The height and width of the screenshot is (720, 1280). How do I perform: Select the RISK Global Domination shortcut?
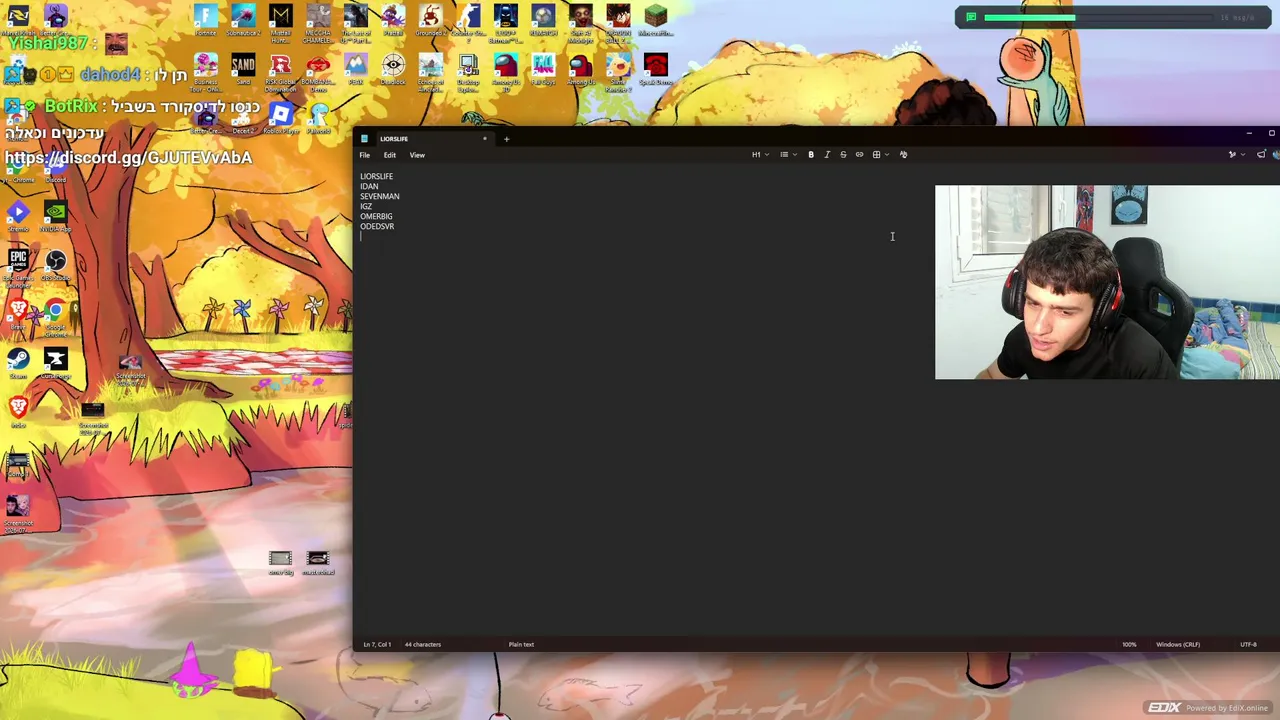click(281, 72)
